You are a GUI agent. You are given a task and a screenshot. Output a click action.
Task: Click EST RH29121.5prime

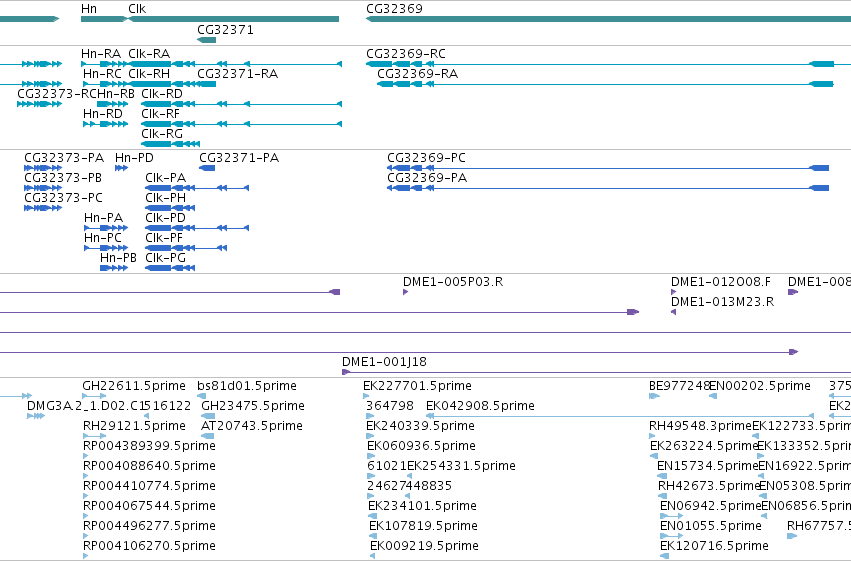pyautogui.click(x=134, y=426)
